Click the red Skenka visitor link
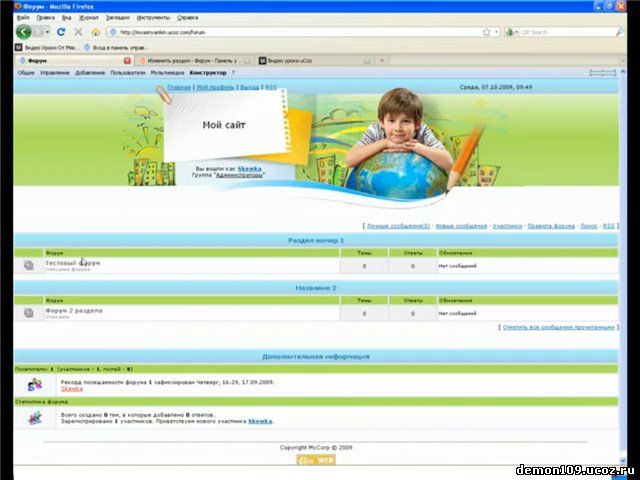 pyautogui.click(x=72, y=389)
